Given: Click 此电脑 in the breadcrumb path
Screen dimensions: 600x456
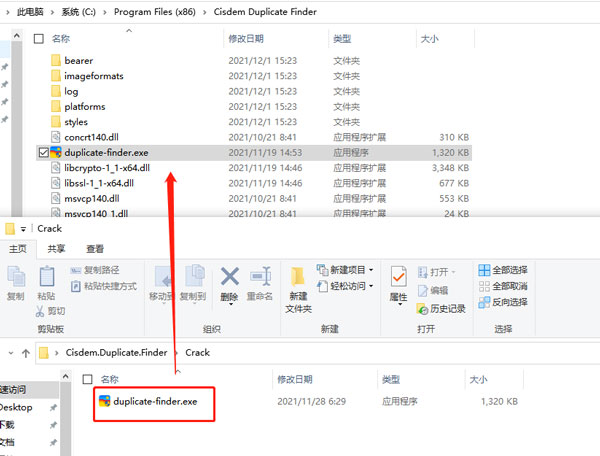Looking at the screenshot, I should coord(30,12).
